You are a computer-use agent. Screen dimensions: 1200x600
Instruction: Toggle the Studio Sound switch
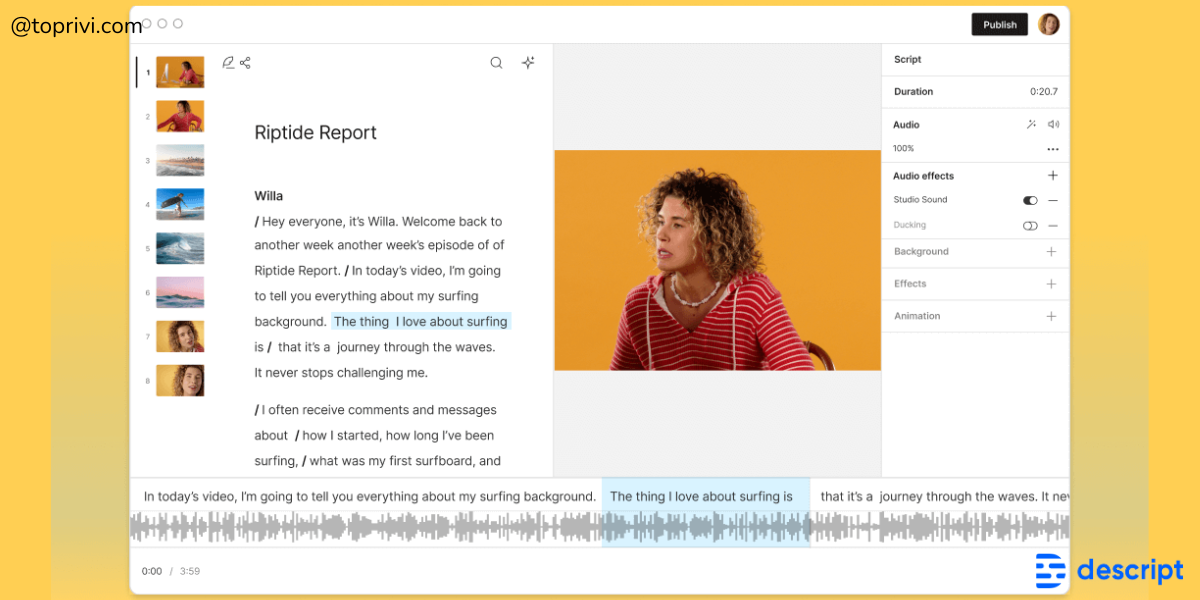(x=1030, y=200)
